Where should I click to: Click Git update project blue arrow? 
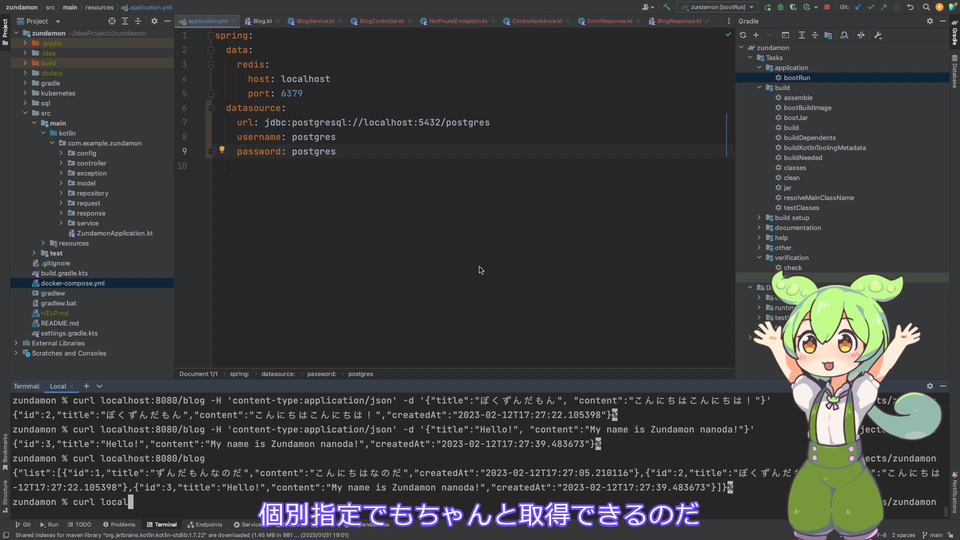pyautogui.click(x=858, y=7)
